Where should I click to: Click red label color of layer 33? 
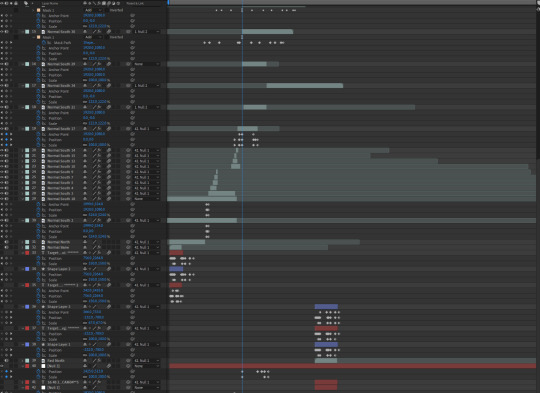[27, 252]
